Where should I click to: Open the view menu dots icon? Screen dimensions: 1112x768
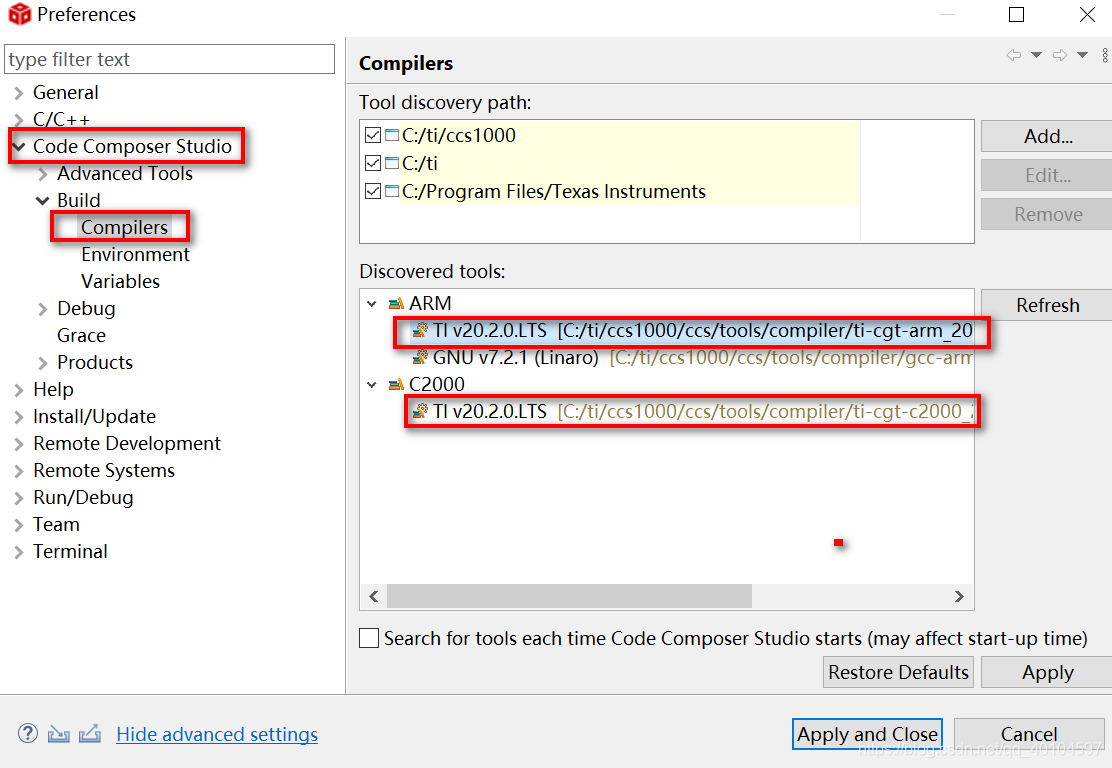click(x=1105, y=55)
